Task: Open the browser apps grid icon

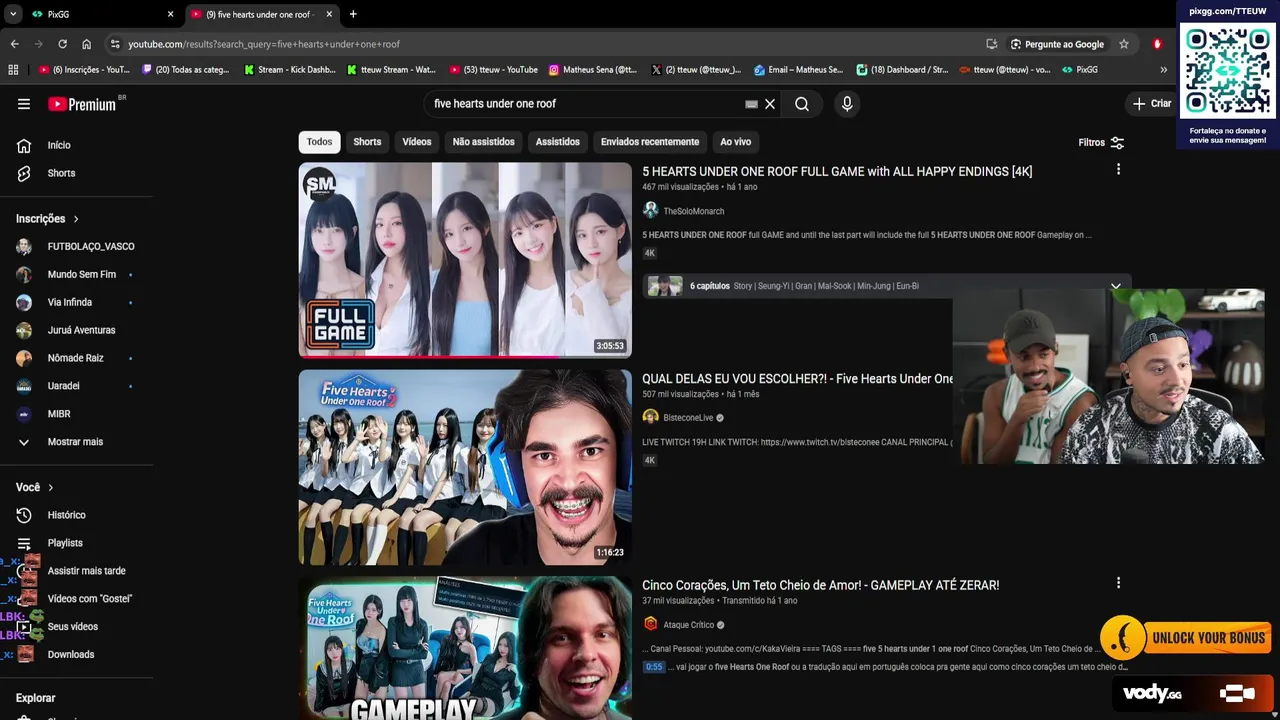Action: click(x=13, y=70)
